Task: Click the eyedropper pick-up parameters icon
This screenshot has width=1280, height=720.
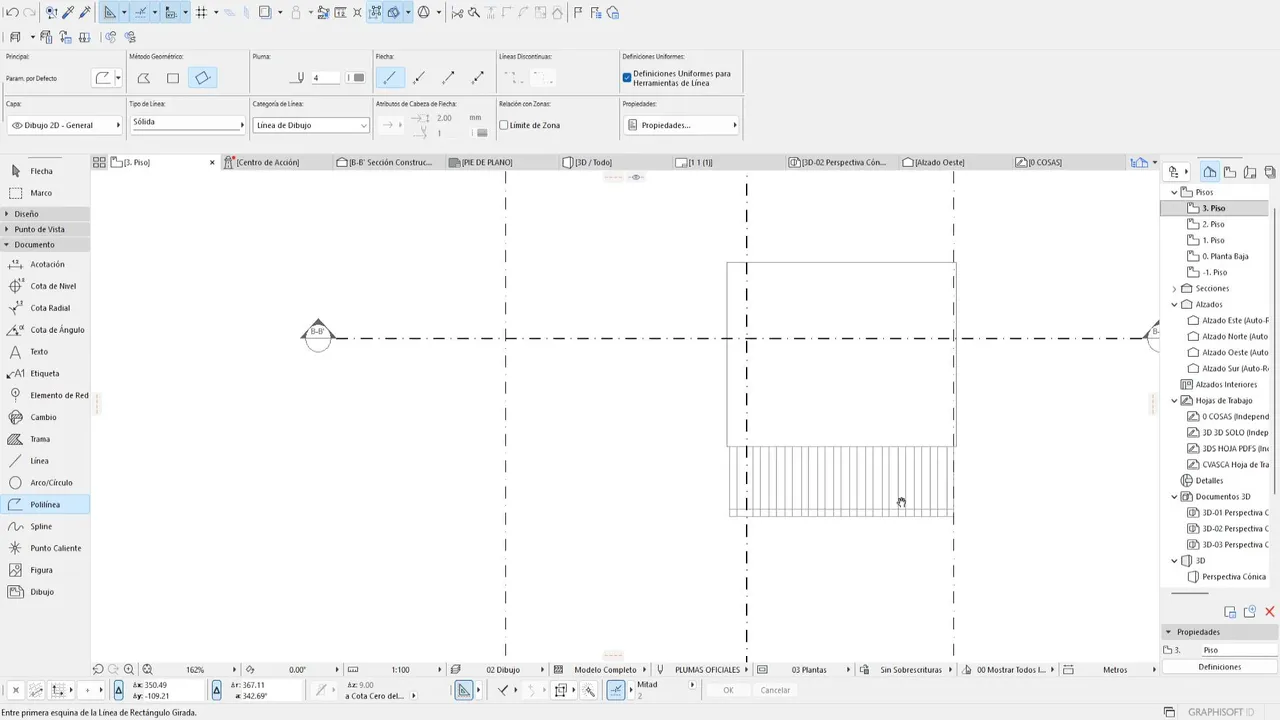Action: point(68,13)
